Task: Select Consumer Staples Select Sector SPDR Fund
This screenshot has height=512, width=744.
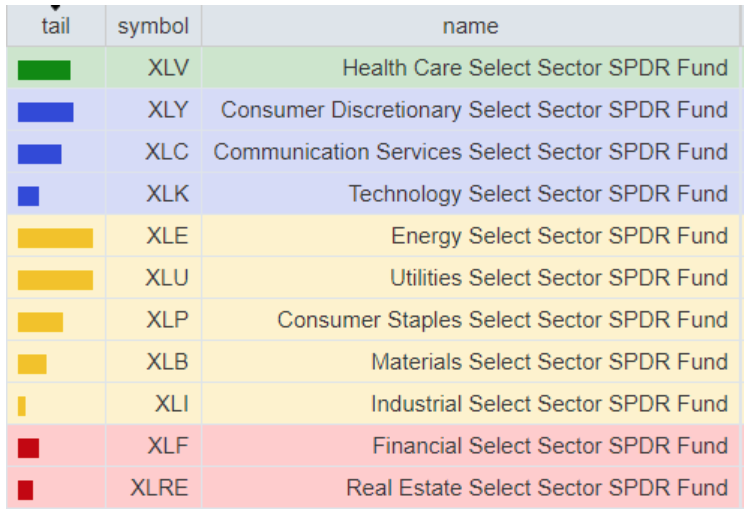Action: [x=502, y=320]
